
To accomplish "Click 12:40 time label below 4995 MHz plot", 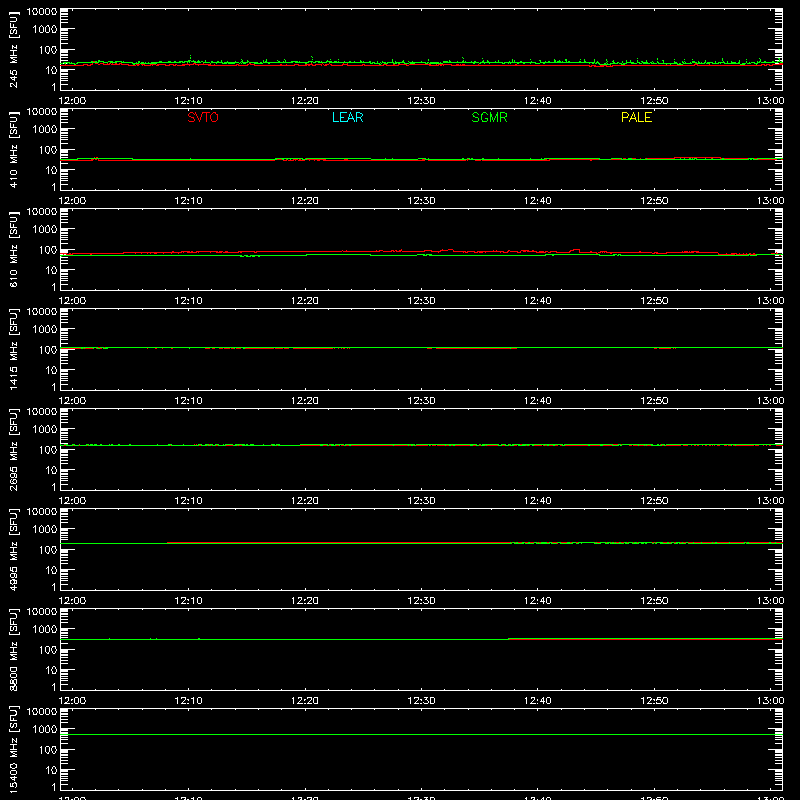I will click(x=538, y=601).
